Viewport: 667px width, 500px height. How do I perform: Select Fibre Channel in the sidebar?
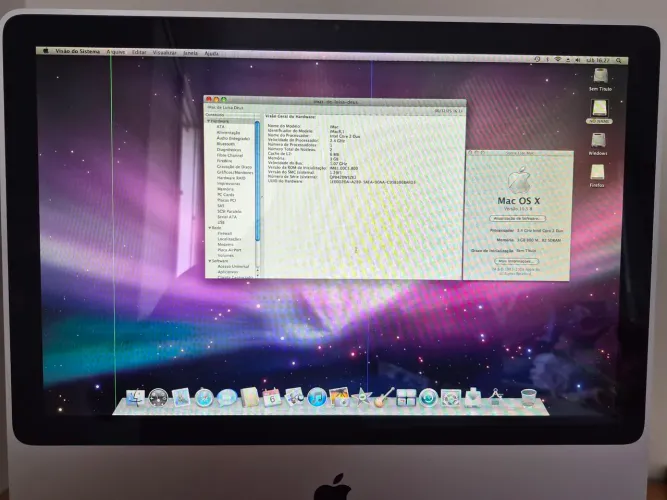click(x=230, y=155)
